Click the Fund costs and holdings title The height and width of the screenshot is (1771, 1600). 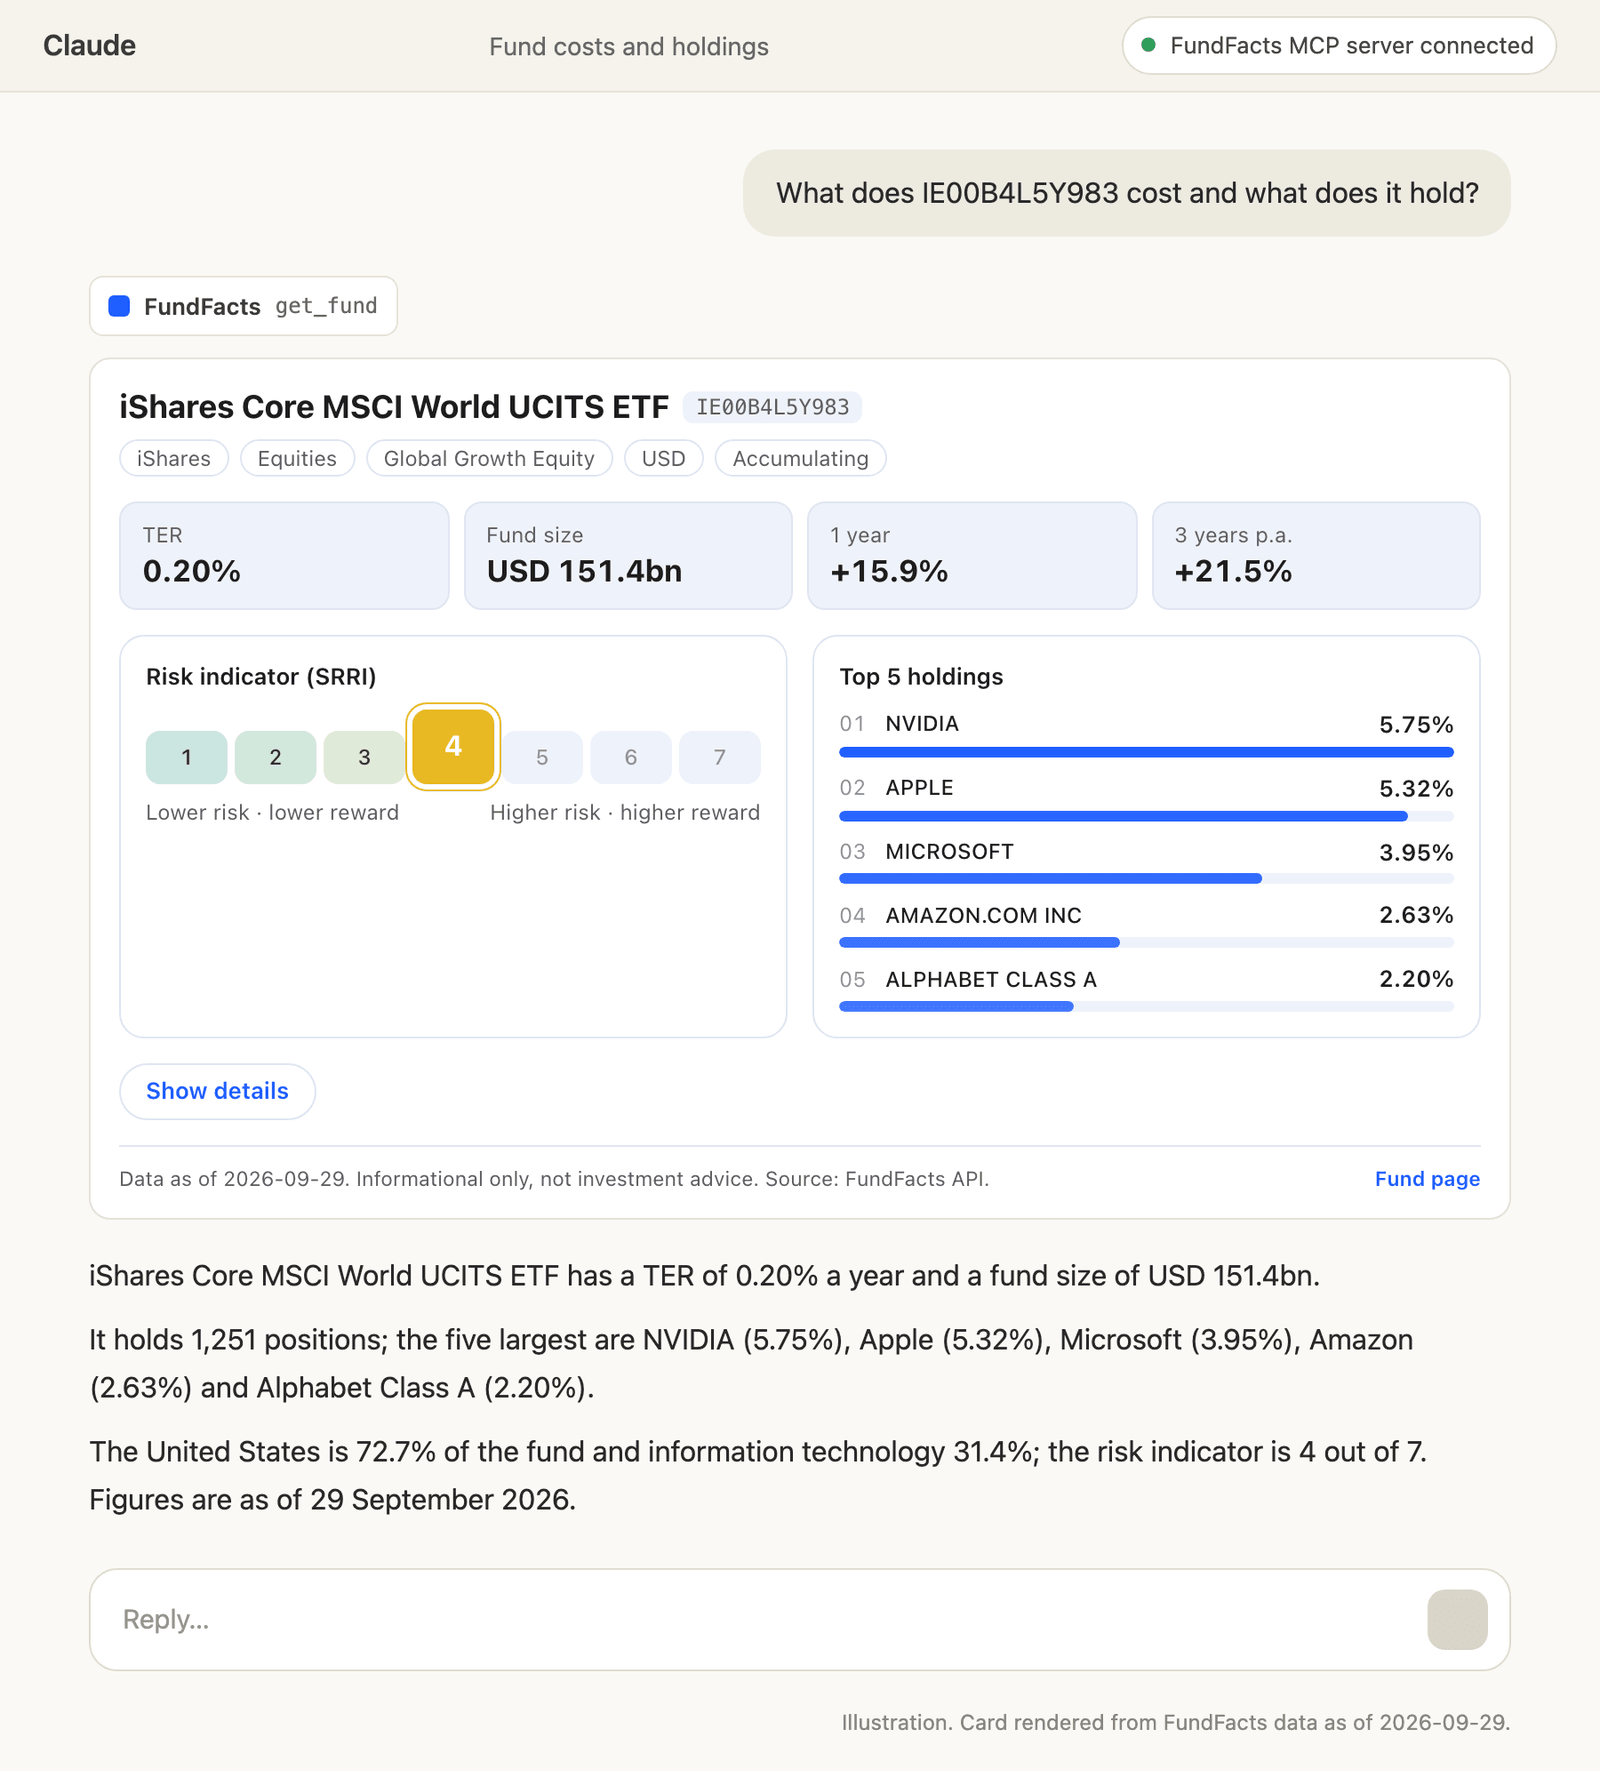tap(629, 47)
